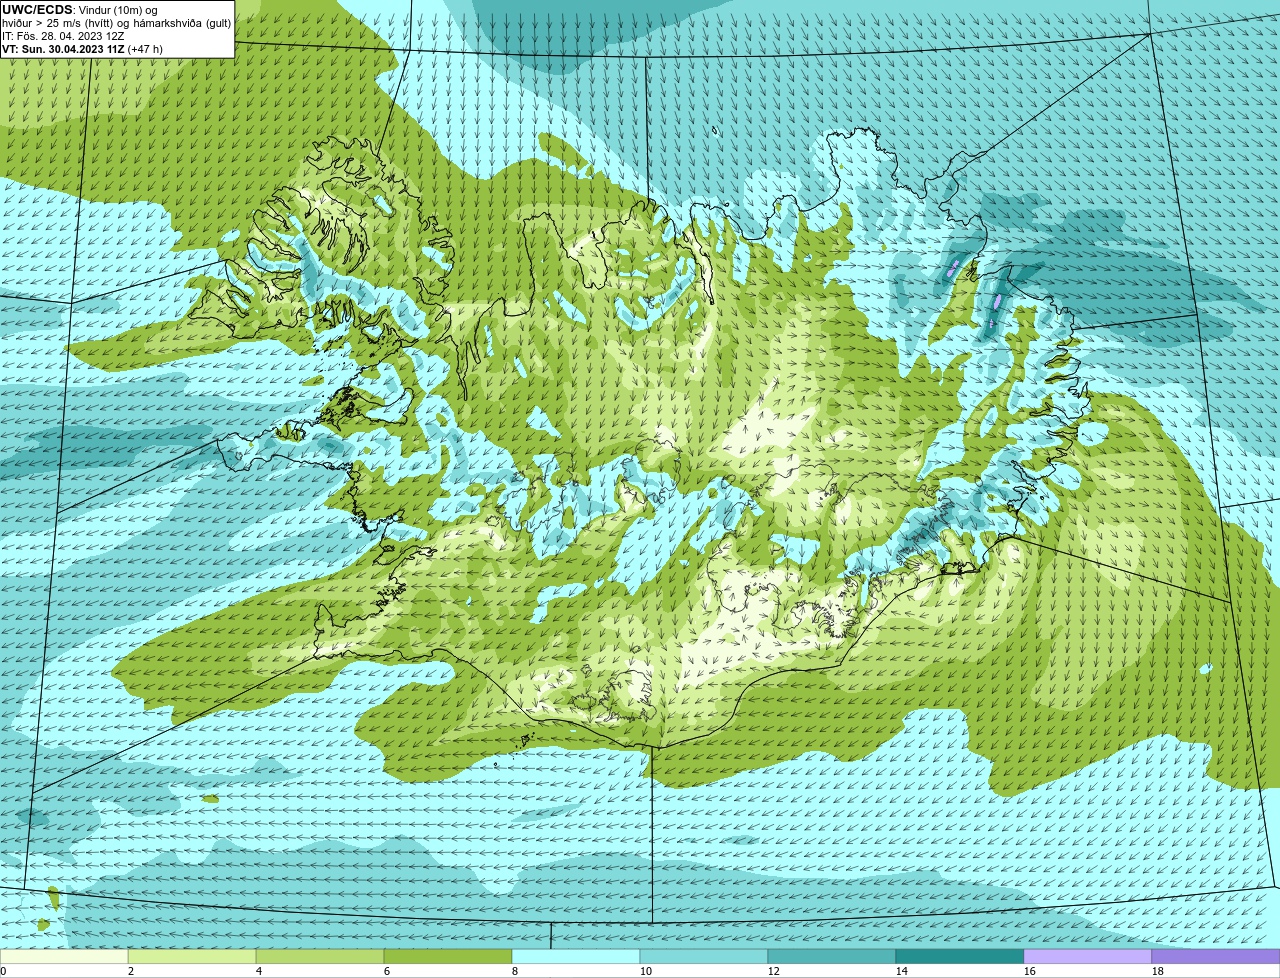Click the 6–8 m/s olive green legend swatch

448,957
